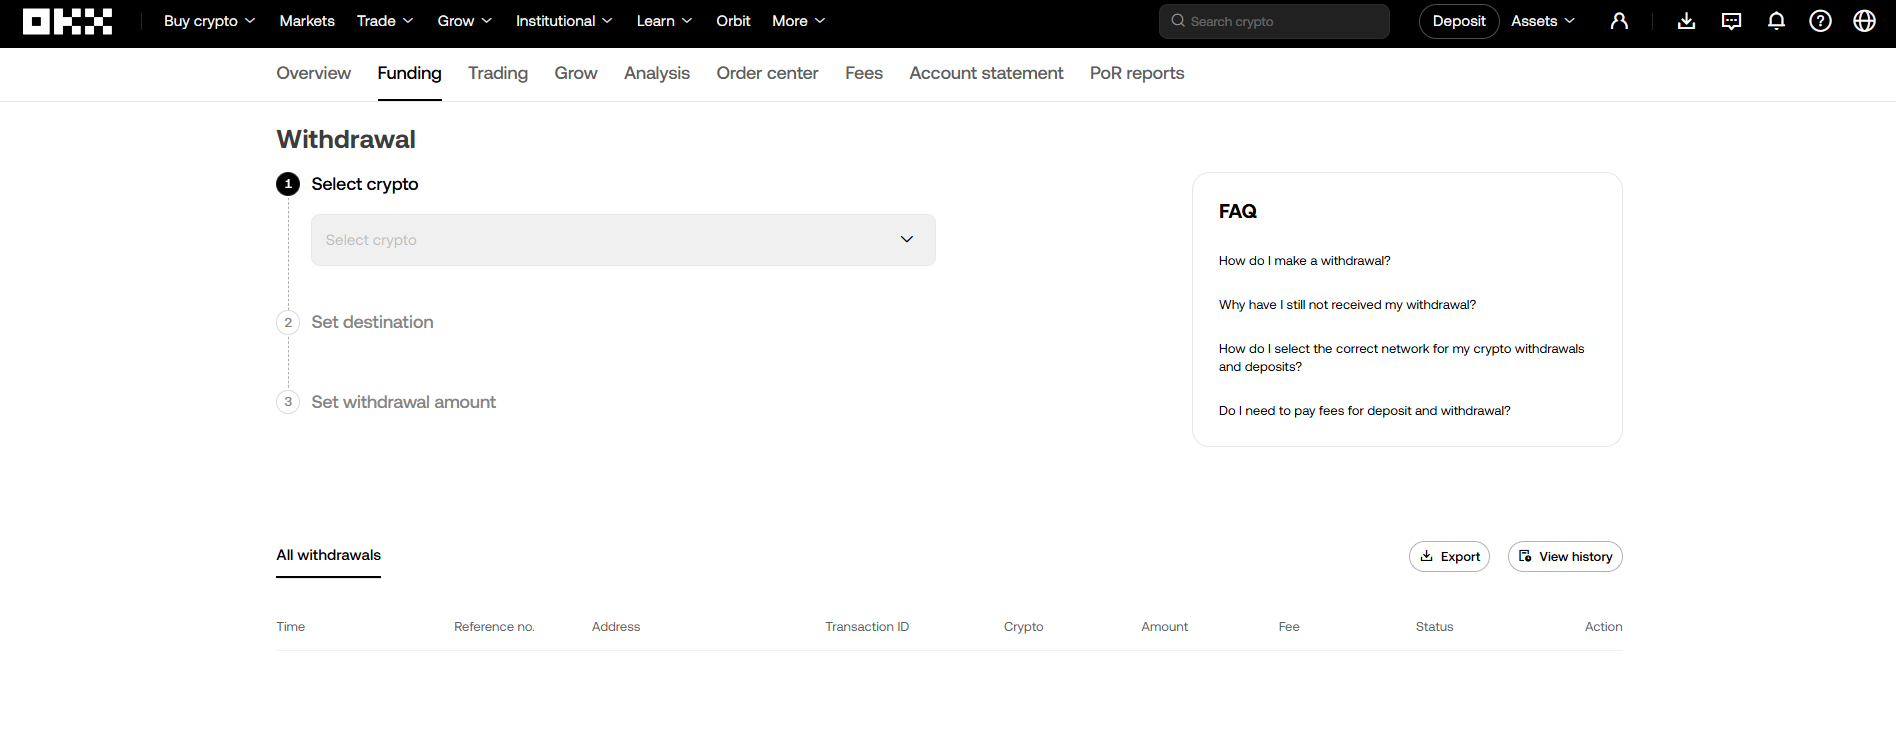Image resolution: width=1896 pixels, height=741 pixels.
Task: Click the Export button
Action: coord(1449,557)
